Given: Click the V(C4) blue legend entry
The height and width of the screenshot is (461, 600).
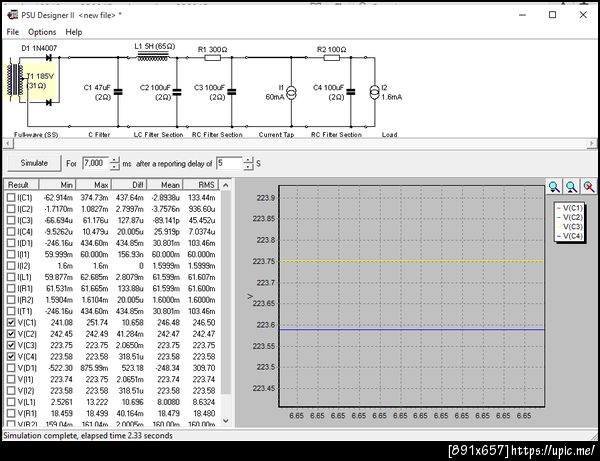Looking at the screenshot, I should 569,236.
